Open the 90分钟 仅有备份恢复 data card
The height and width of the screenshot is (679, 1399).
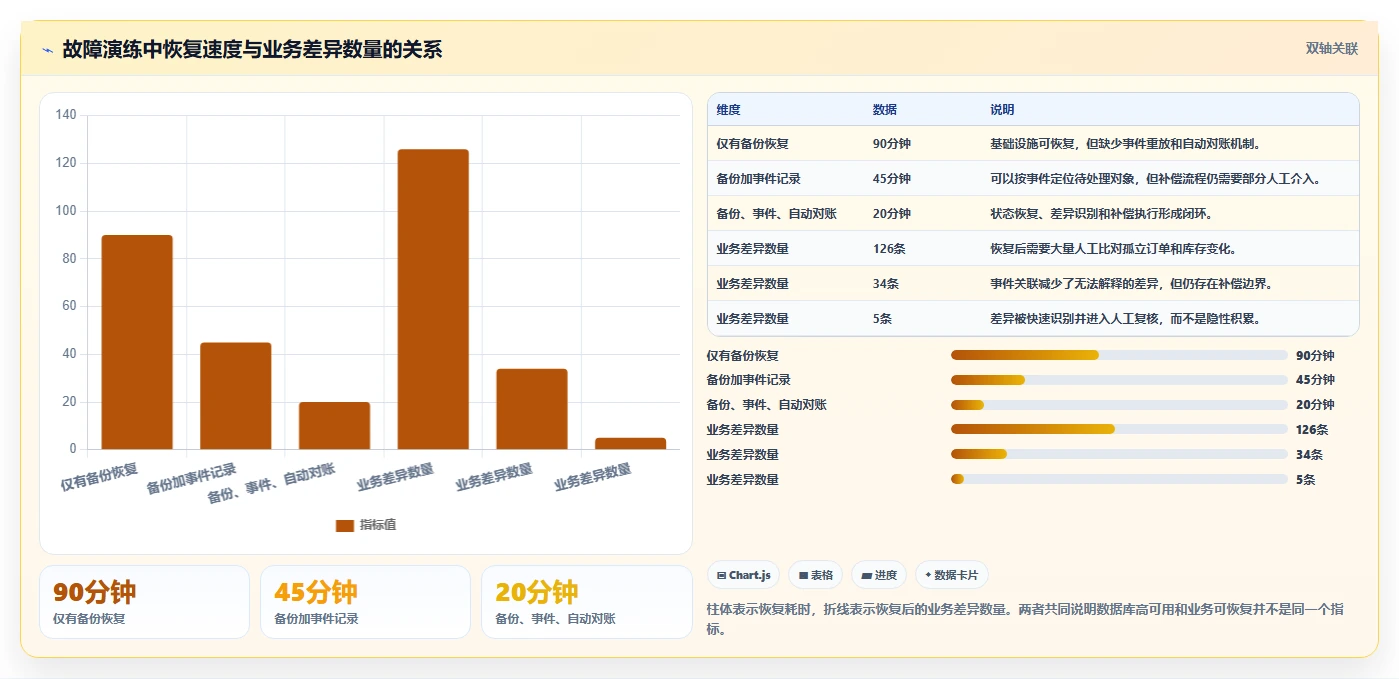144,602
